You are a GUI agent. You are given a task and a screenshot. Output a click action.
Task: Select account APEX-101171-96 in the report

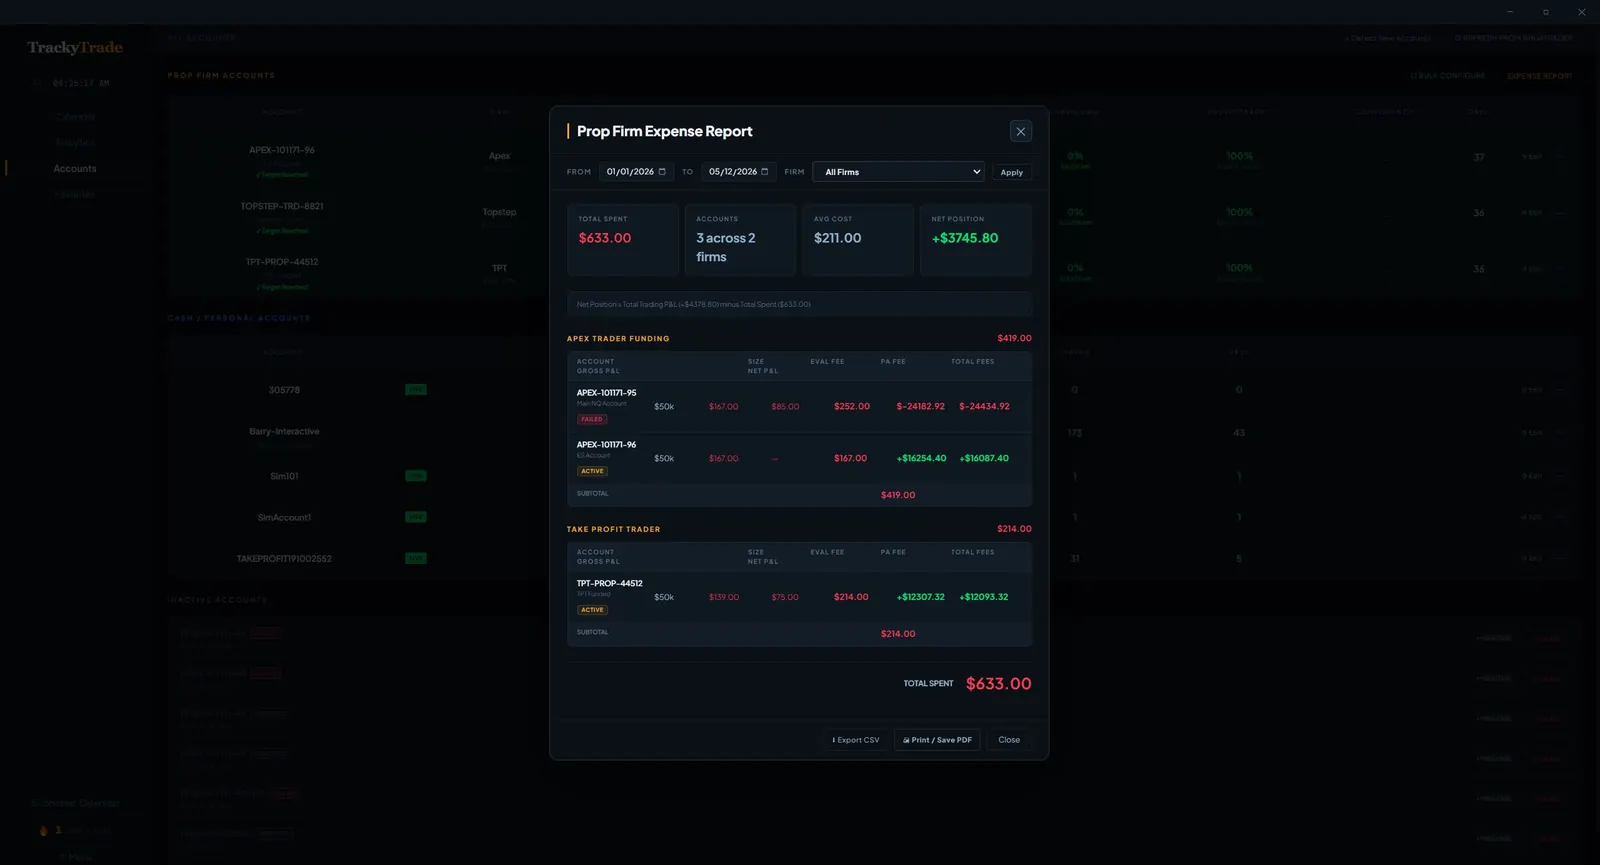[606, 445]
